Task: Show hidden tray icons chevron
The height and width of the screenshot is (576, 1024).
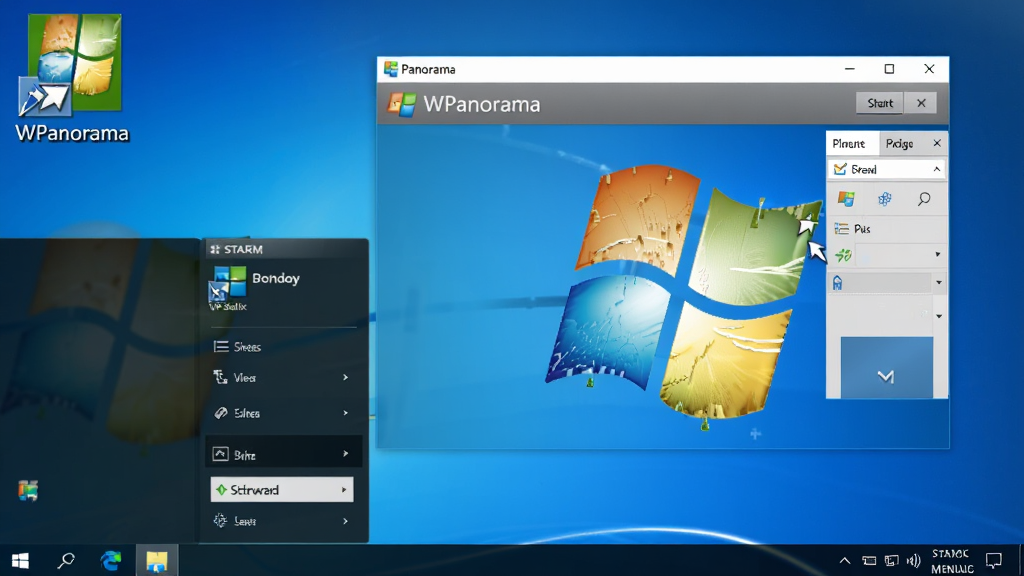Action: pos(844,560)
